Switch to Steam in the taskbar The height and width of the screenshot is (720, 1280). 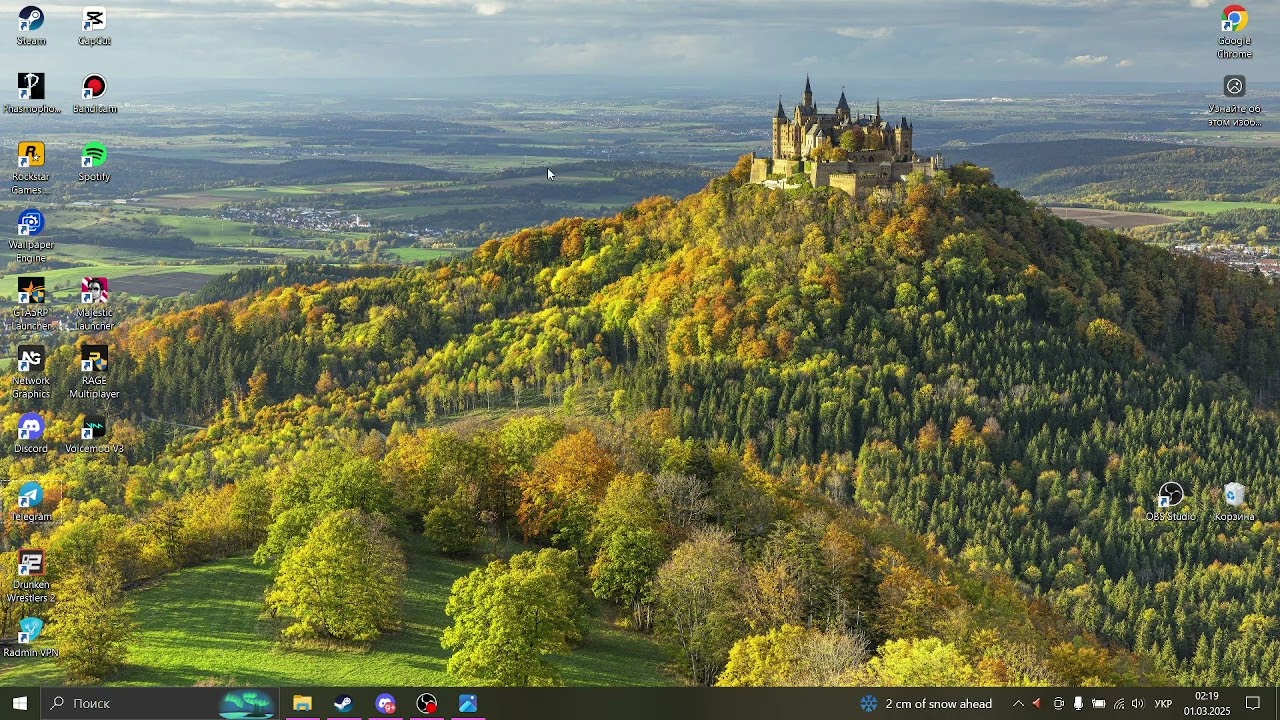343,703
